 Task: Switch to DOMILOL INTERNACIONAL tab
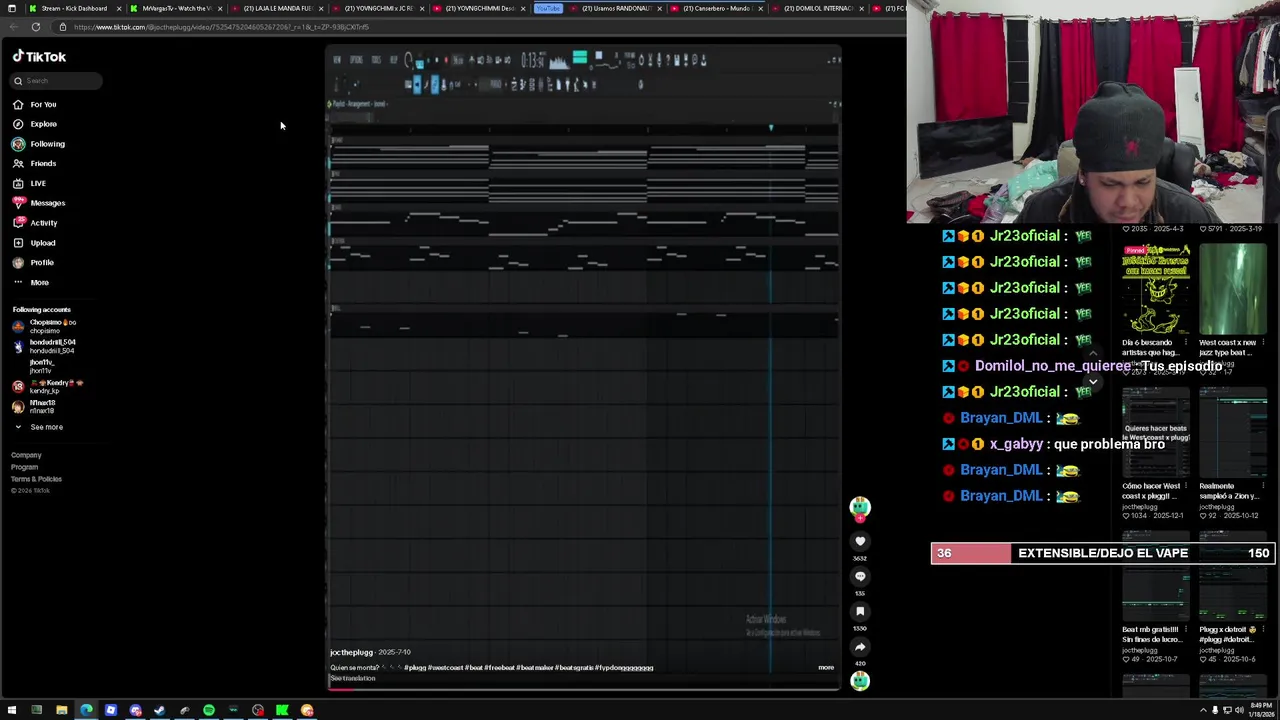818,8
